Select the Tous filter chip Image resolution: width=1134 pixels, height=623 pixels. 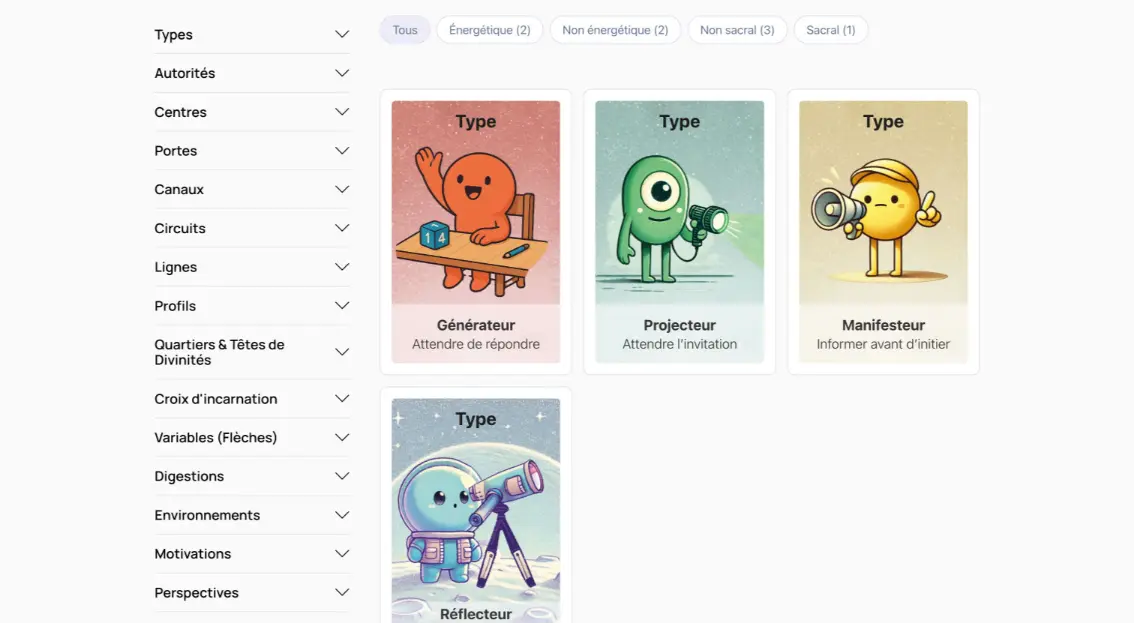405,30
